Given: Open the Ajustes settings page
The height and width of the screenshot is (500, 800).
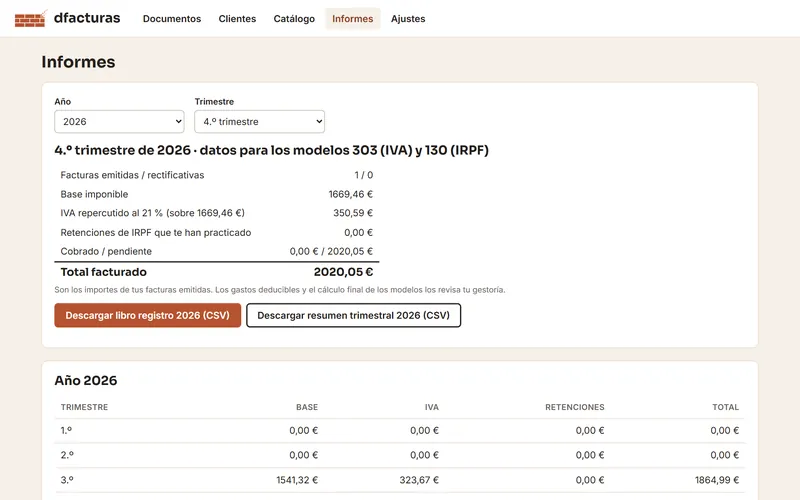Looking at the screenshot, I should tap(408, 19).
